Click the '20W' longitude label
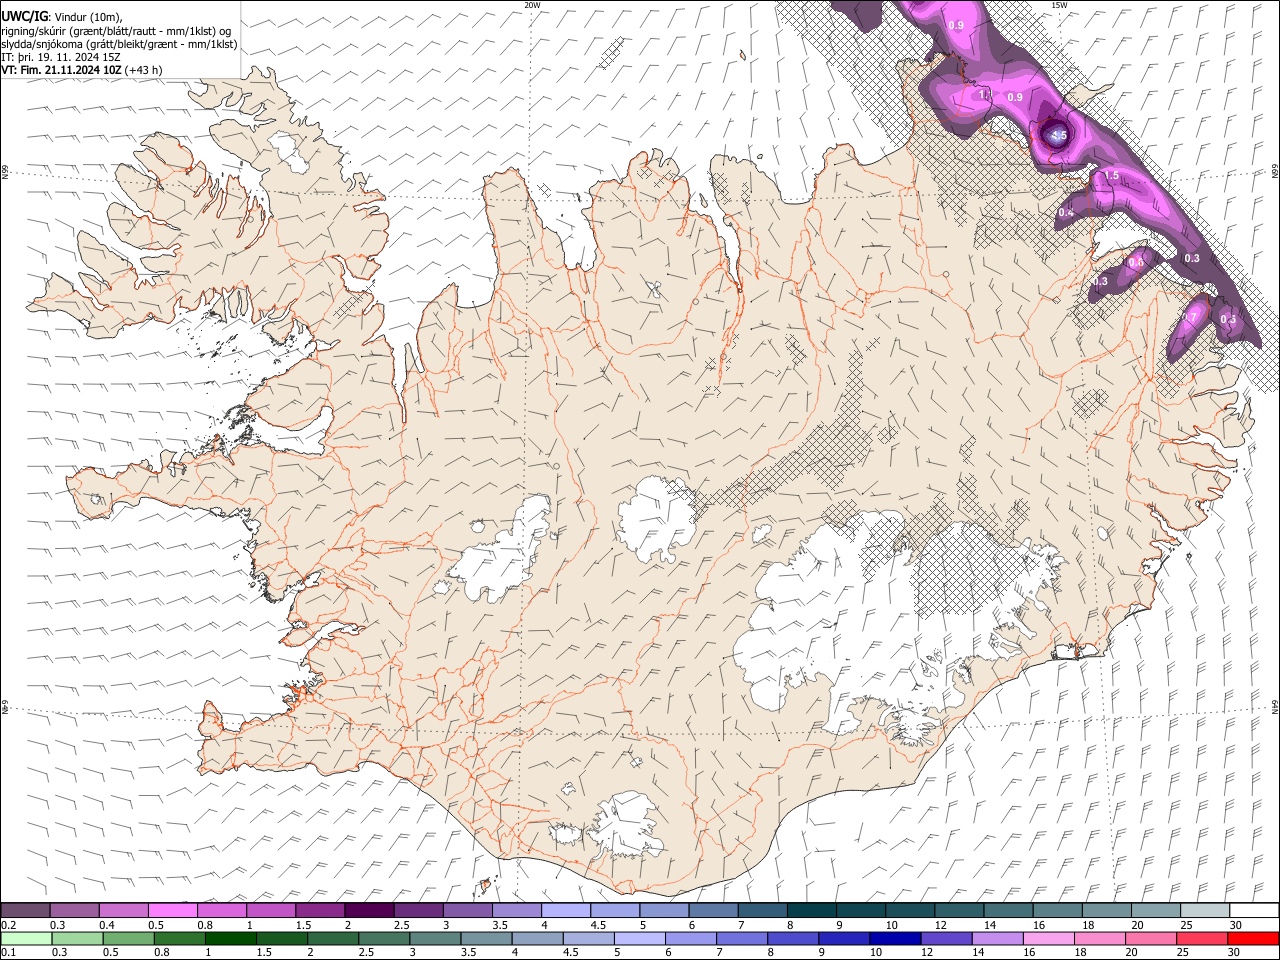 click(532, 5)
